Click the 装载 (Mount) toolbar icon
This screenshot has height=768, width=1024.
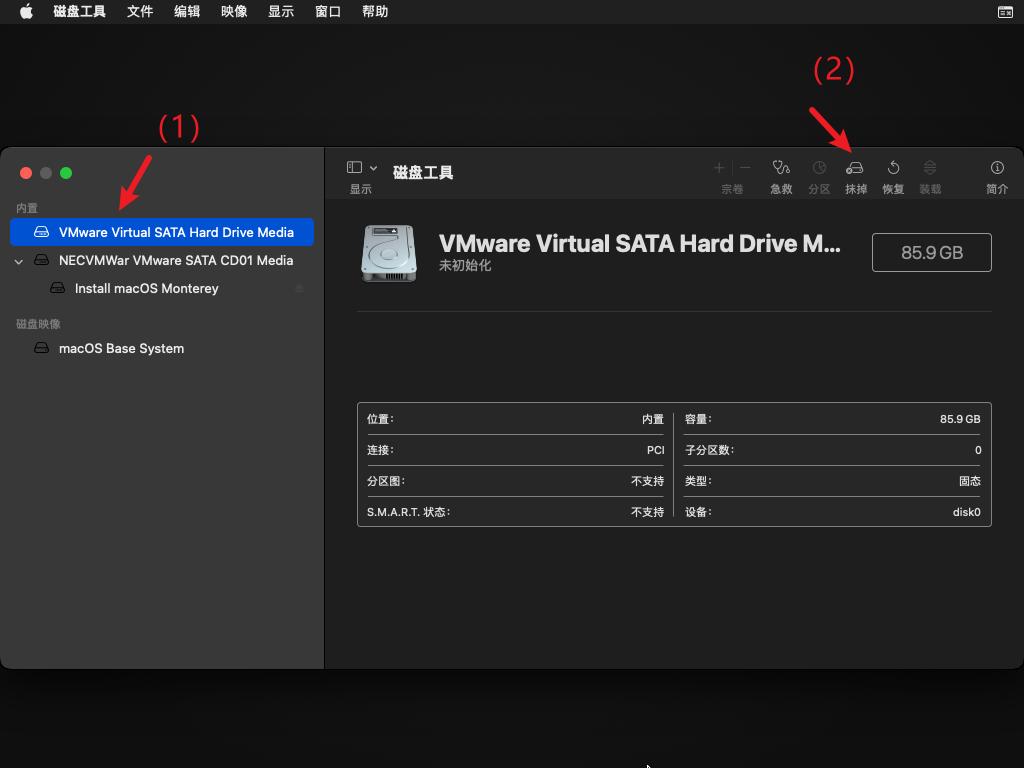click(x=929, y=170)
